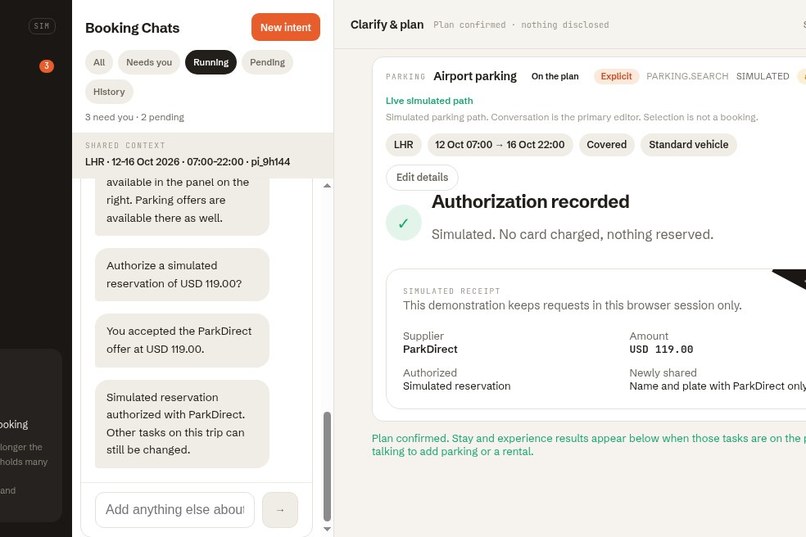Focus the Add anything else message field
The height and width of the screenshot is (537, 806).
[175, 510]
